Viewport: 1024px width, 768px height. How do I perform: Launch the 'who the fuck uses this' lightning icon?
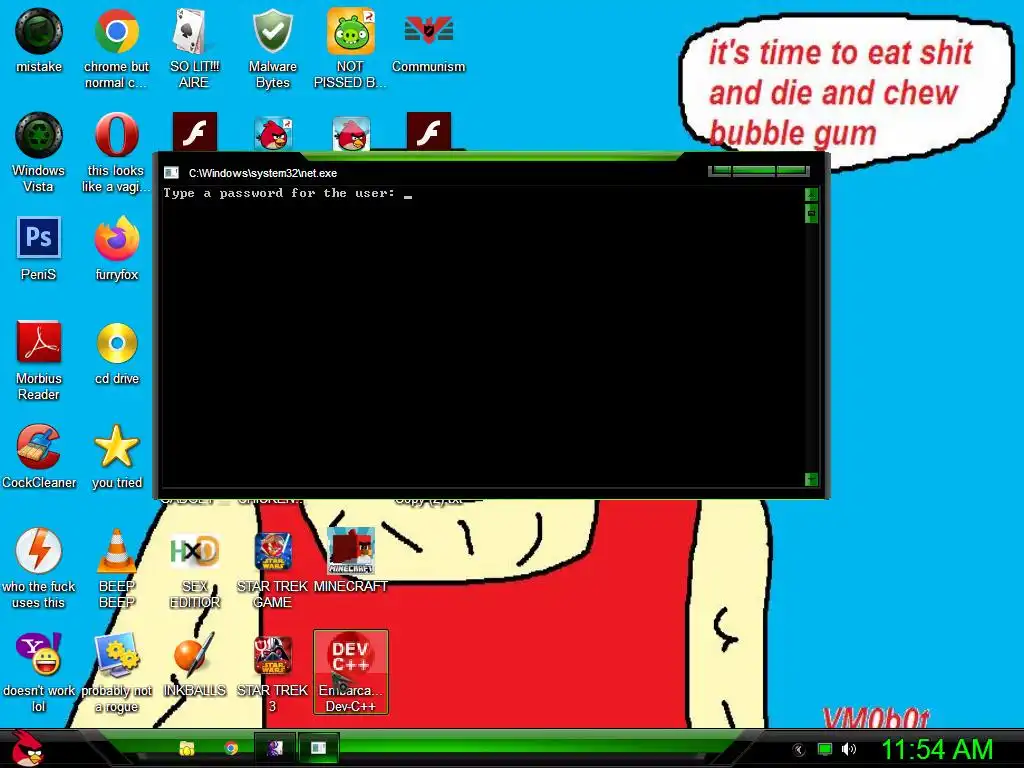click(39, 568)
